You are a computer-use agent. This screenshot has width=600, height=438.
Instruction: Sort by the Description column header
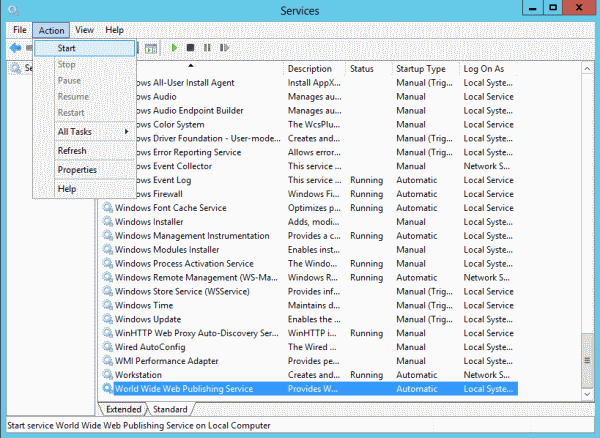pyautogui.click(x=314, y=69)
